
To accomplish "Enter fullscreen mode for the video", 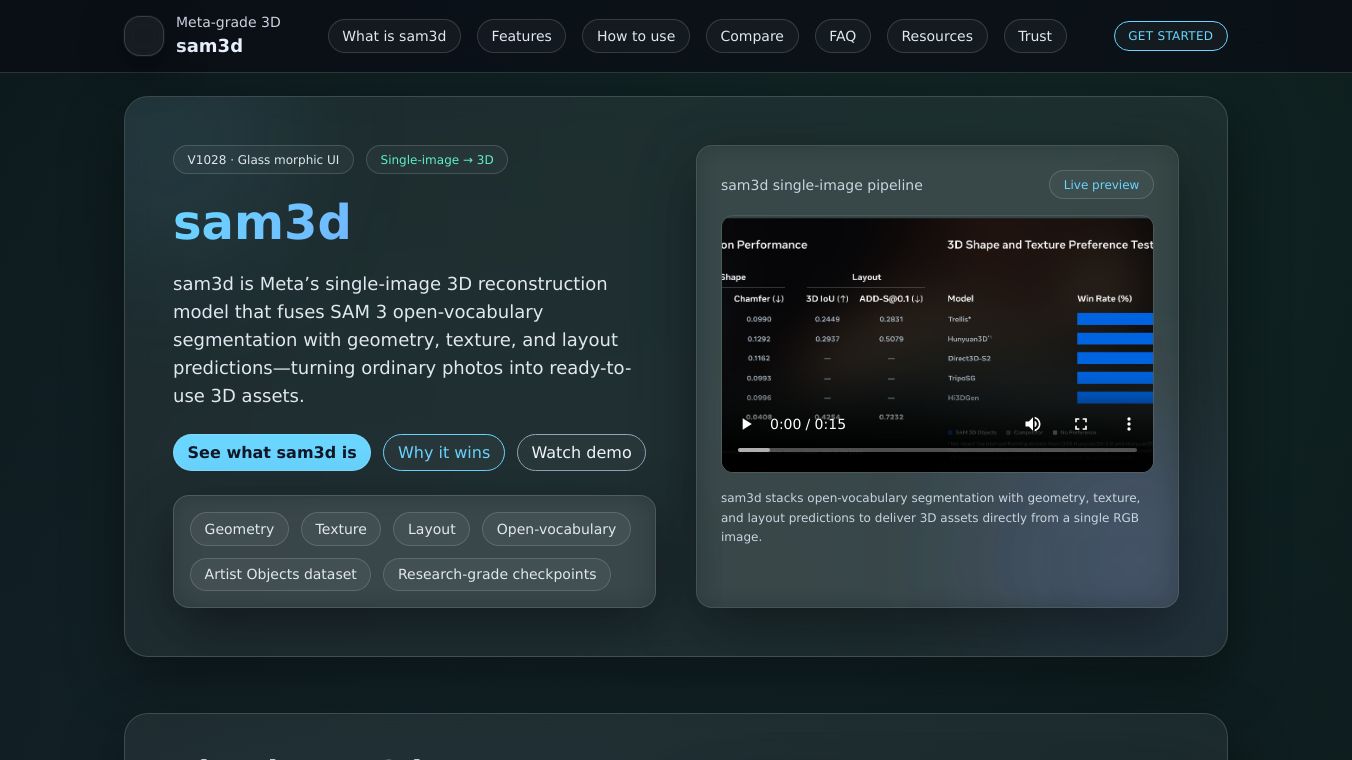I will [1081, 424].
